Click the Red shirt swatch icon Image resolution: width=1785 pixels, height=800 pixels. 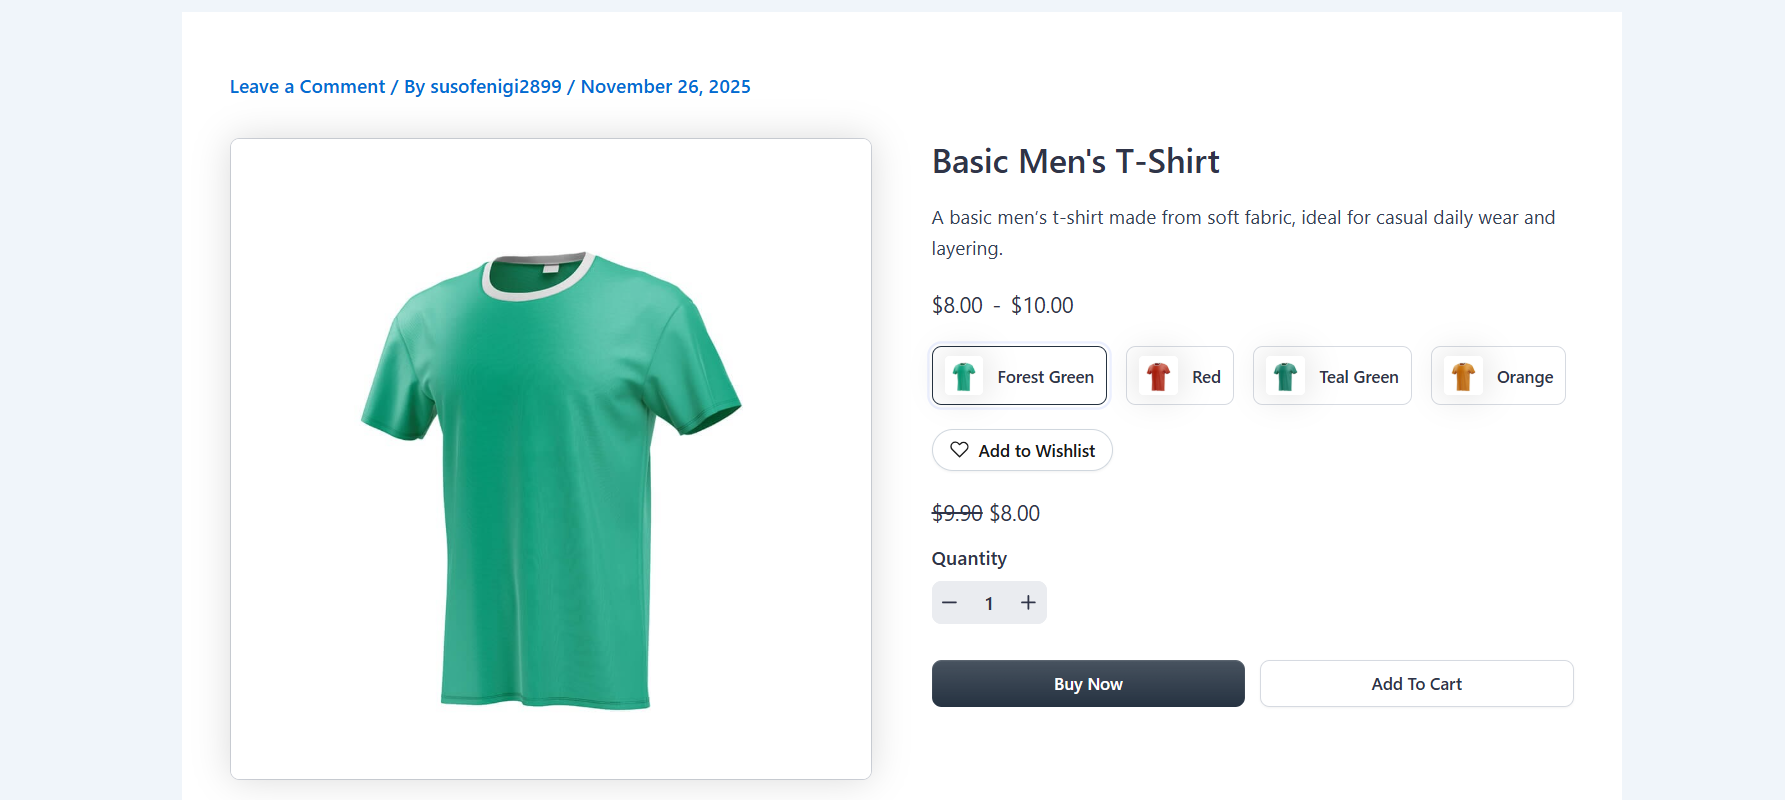tap(1158, 377)
